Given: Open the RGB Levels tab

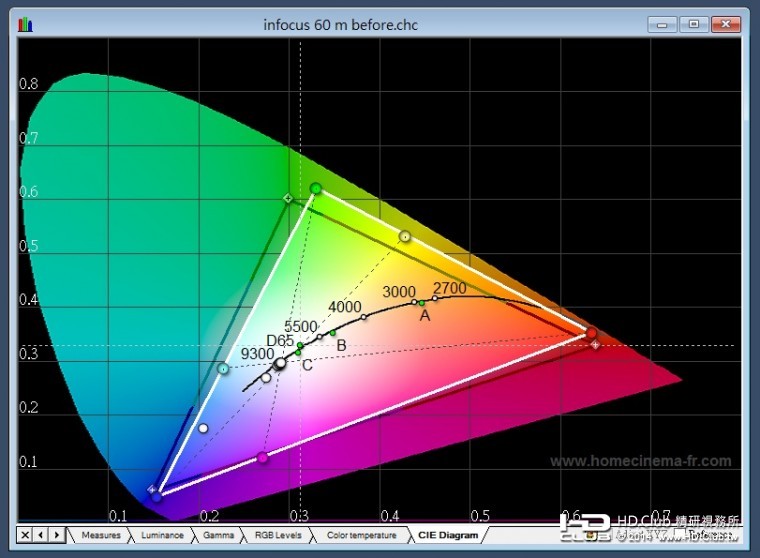Looking at the screenshot, I should (277, 535).
